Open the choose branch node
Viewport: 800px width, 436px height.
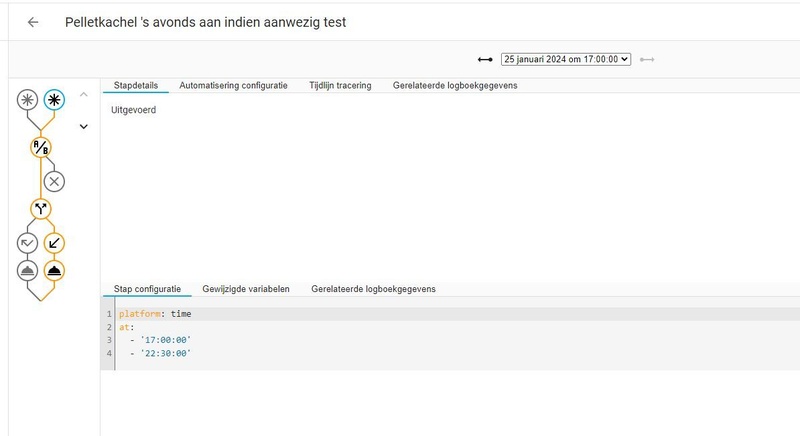click(x=41, y=209)
